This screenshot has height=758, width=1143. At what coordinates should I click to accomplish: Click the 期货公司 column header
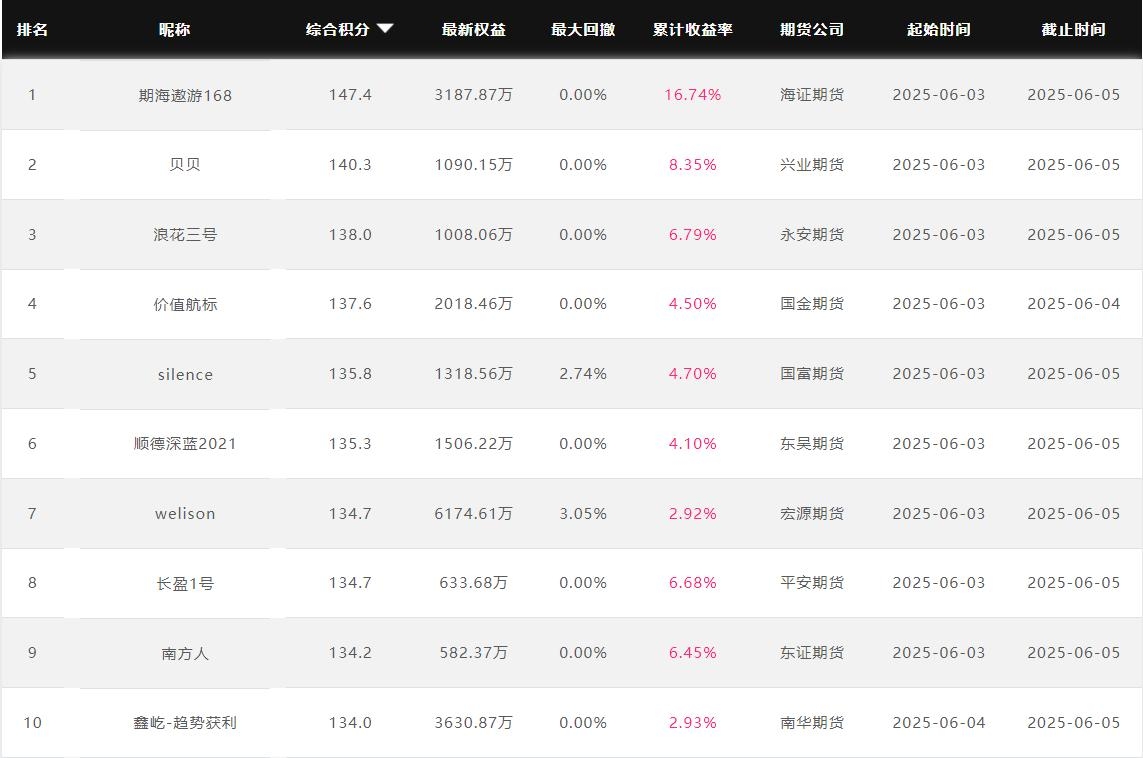point(812,30)
